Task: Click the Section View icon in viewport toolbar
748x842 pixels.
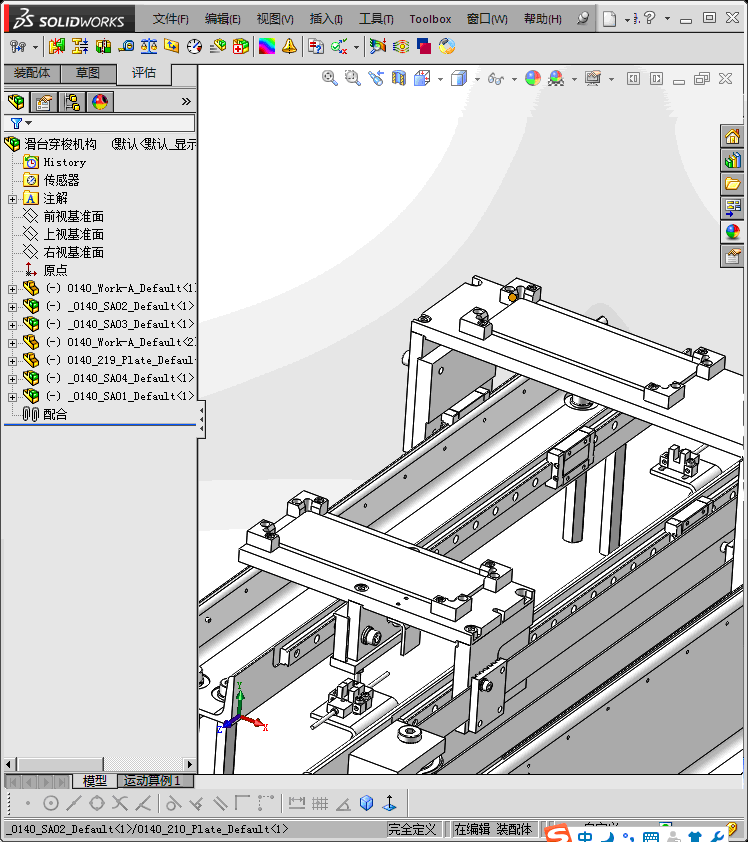Action: (x=399, y=78)
